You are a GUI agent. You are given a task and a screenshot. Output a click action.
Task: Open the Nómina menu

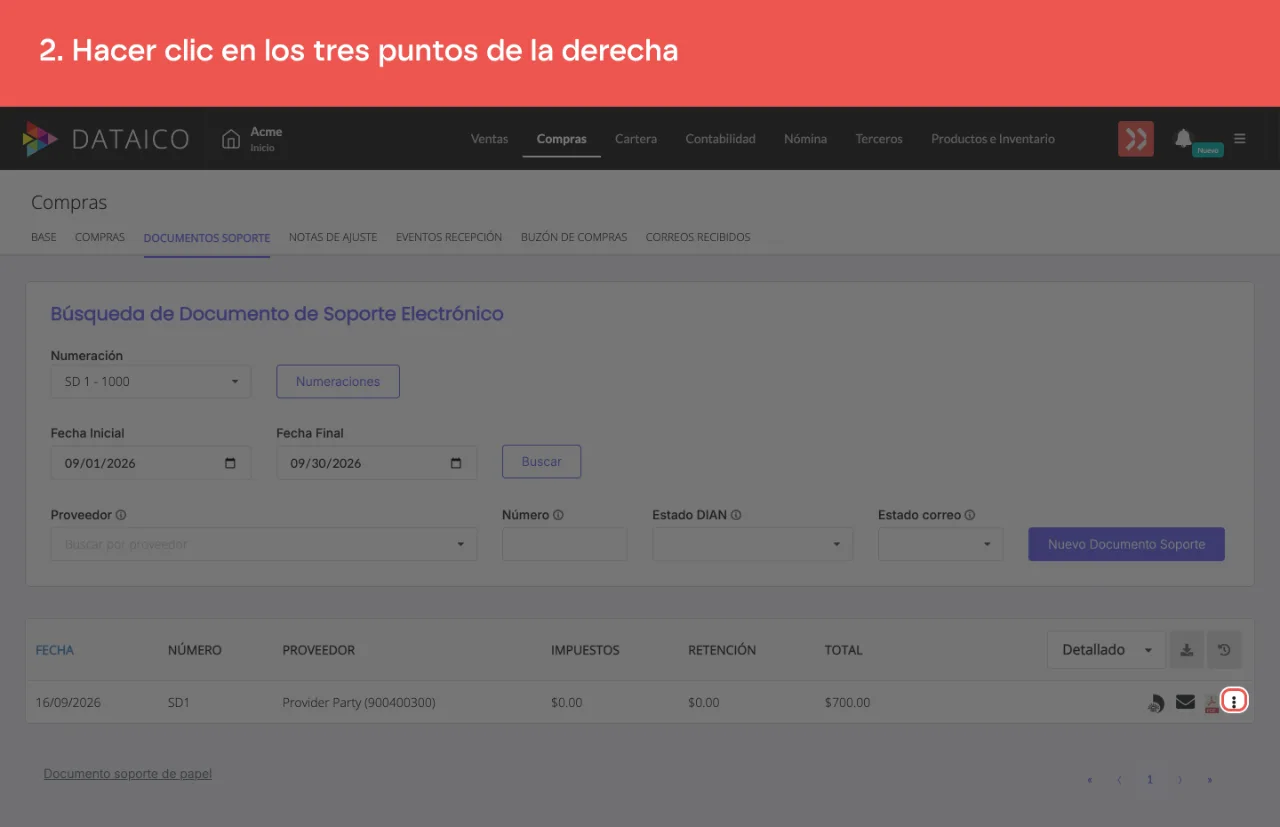pyautogui.click(x=805, y=139)
